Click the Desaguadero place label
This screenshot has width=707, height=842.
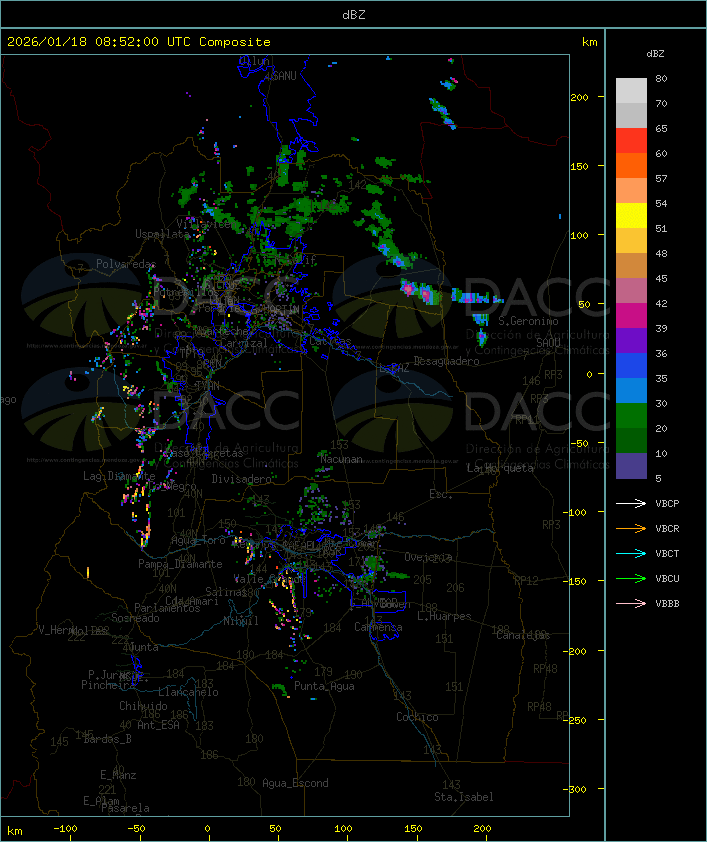pos(446,361)
